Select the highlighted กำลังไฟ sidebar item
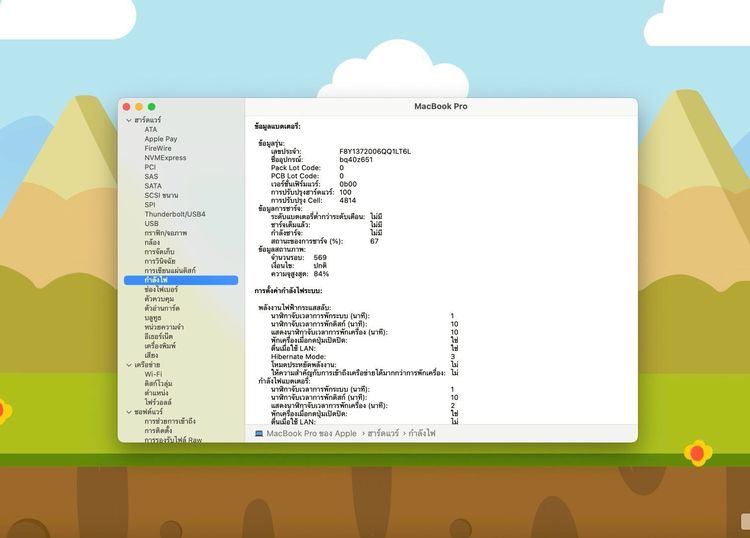This screenshot has height=538, width=750. click(x=155, y=280)
